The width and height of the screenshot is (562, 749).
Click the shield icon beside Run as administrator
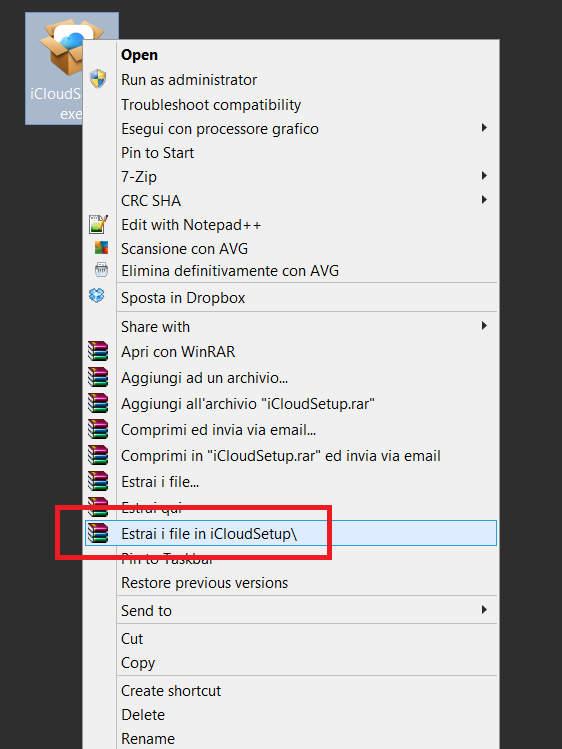coord(98,78)
